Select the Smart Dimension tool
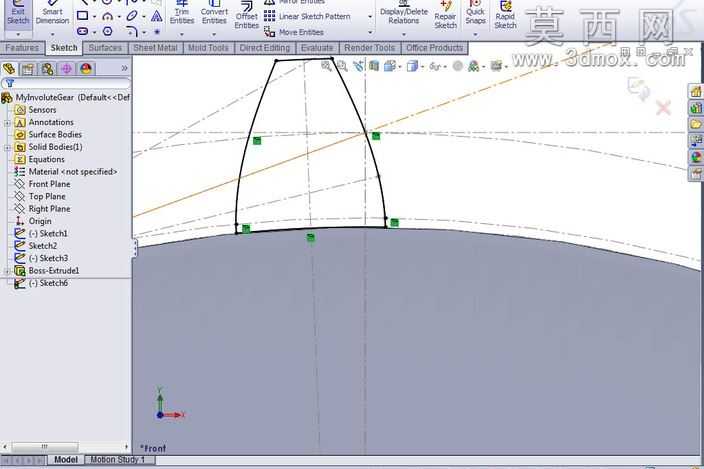This screenshot has height=469, width=704. pos(53,14)
